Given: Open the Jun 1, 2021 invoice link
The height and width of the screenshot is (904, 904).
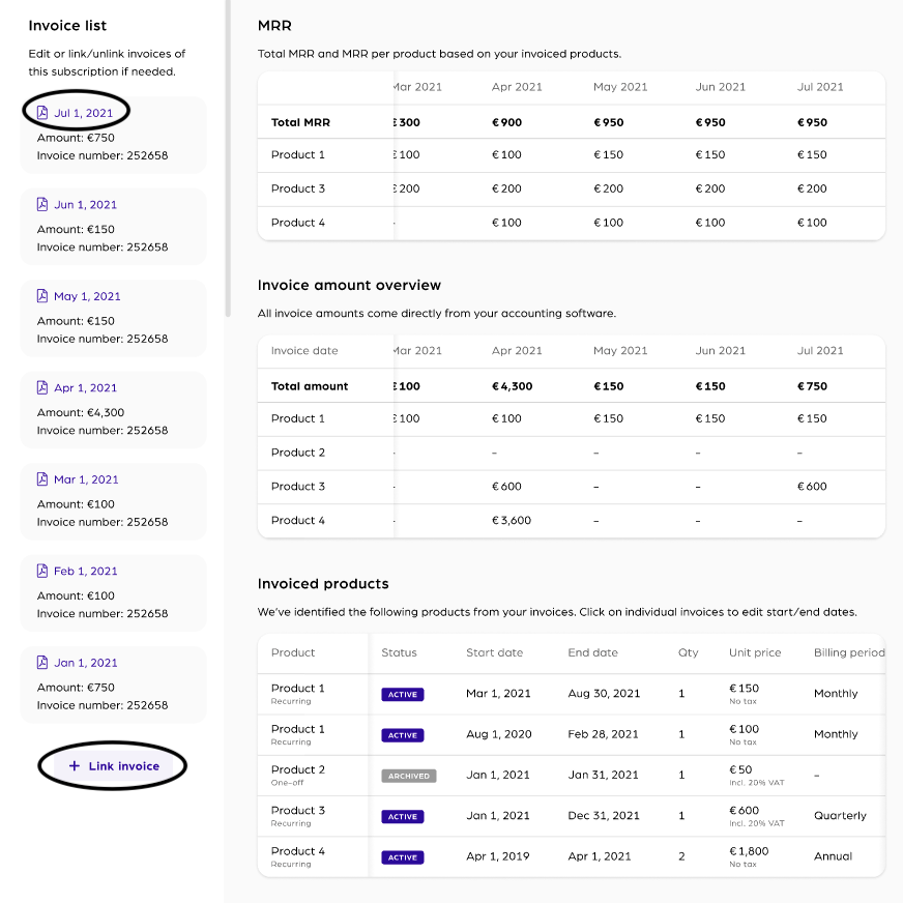Looking at the screenshot, I should [x=85, y=205].
